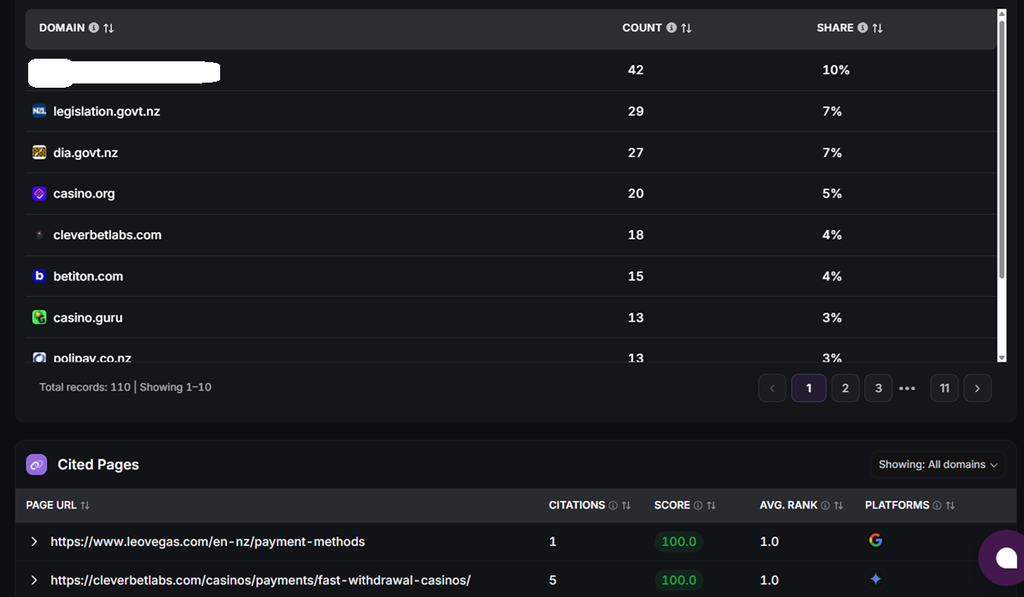Click the info icon beside SCORE header
The width and height of the screenshot is (1024, 597).
697,506
